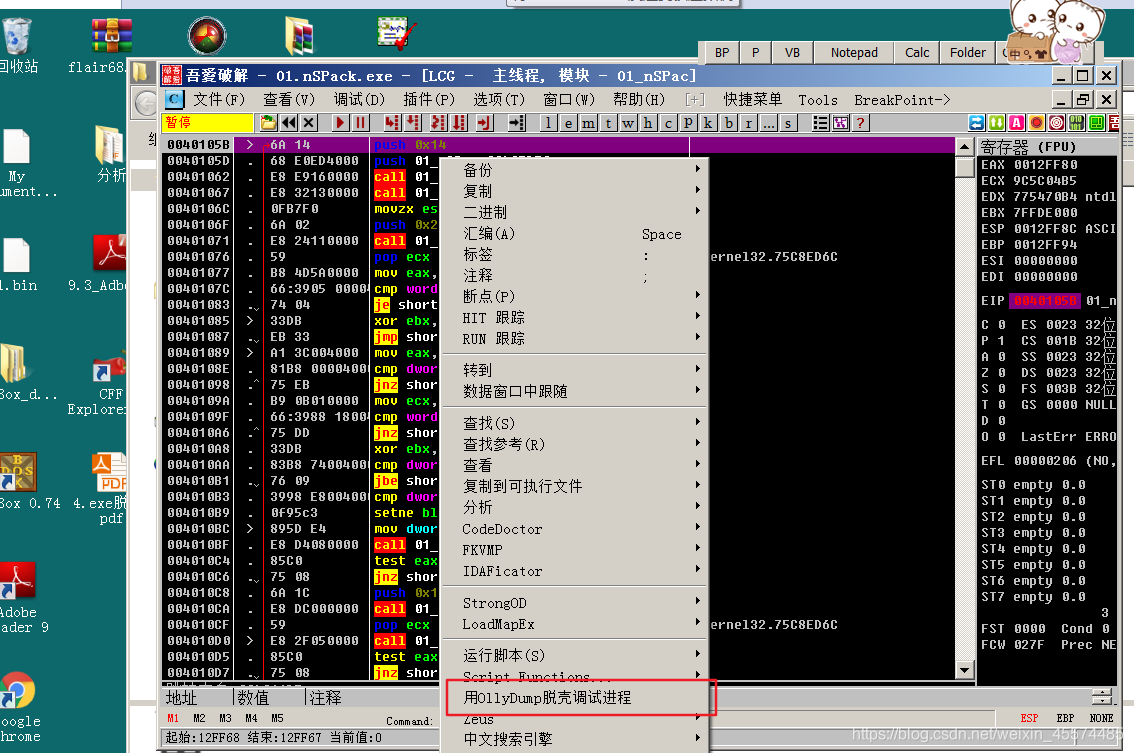Viewport: 1134px width, 753px height.
Task: Click disassembly scrollbar down arrow
Action: point(964,671)
